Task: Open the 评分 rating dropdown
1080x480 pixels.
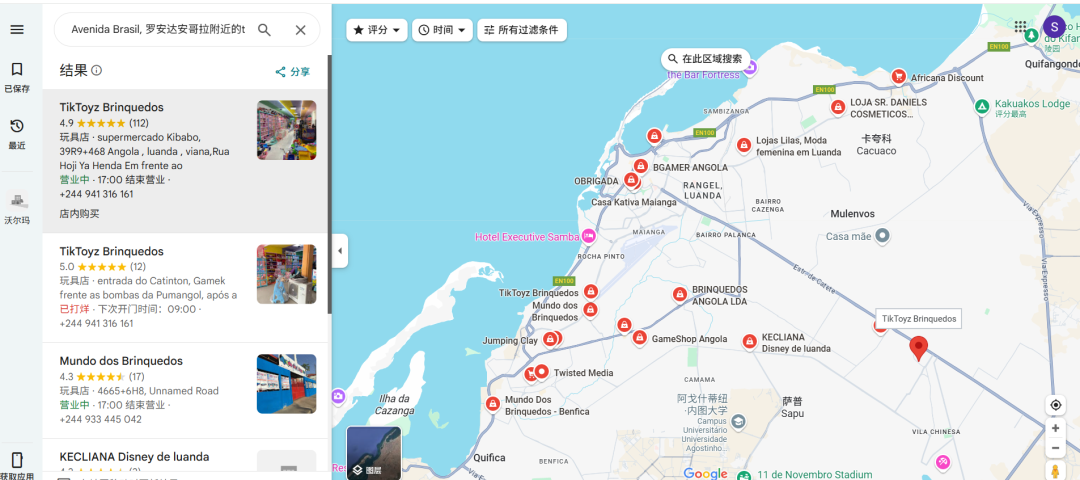Action: pyautogui.click(x=377, y=30)
